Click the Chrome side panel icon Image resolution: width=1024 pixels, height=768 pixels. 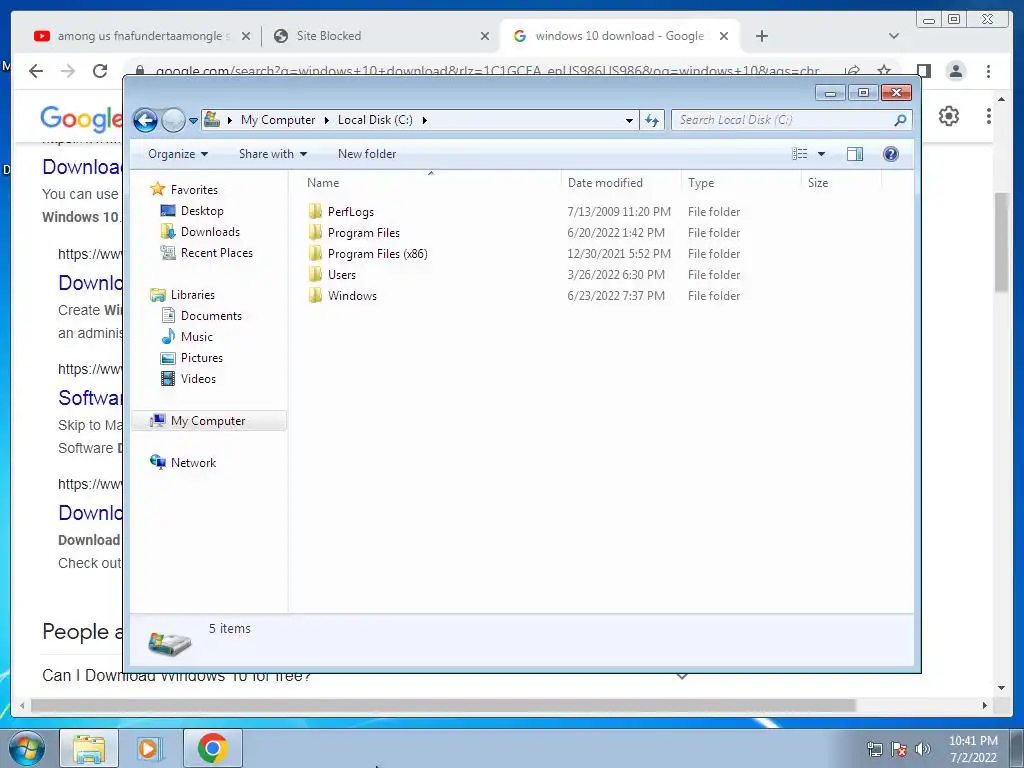(923, 71)
